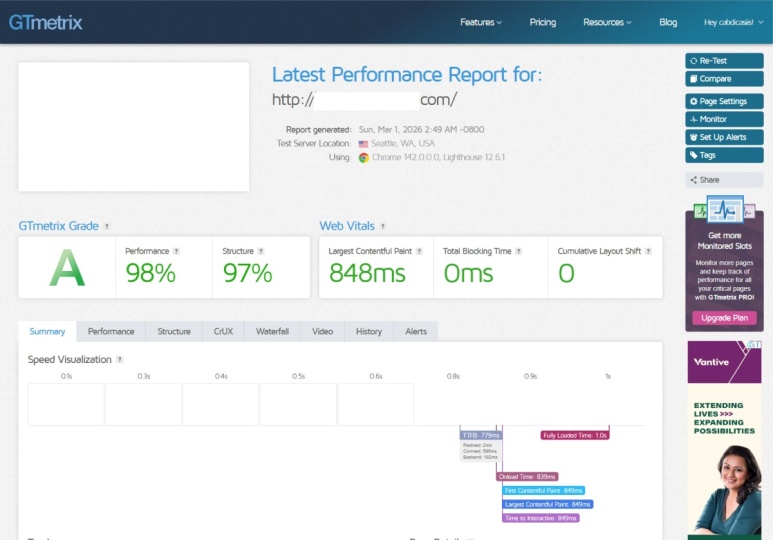Click the Time to Interactive marker
Screen dimensions: 773x540
coord(541,518)
